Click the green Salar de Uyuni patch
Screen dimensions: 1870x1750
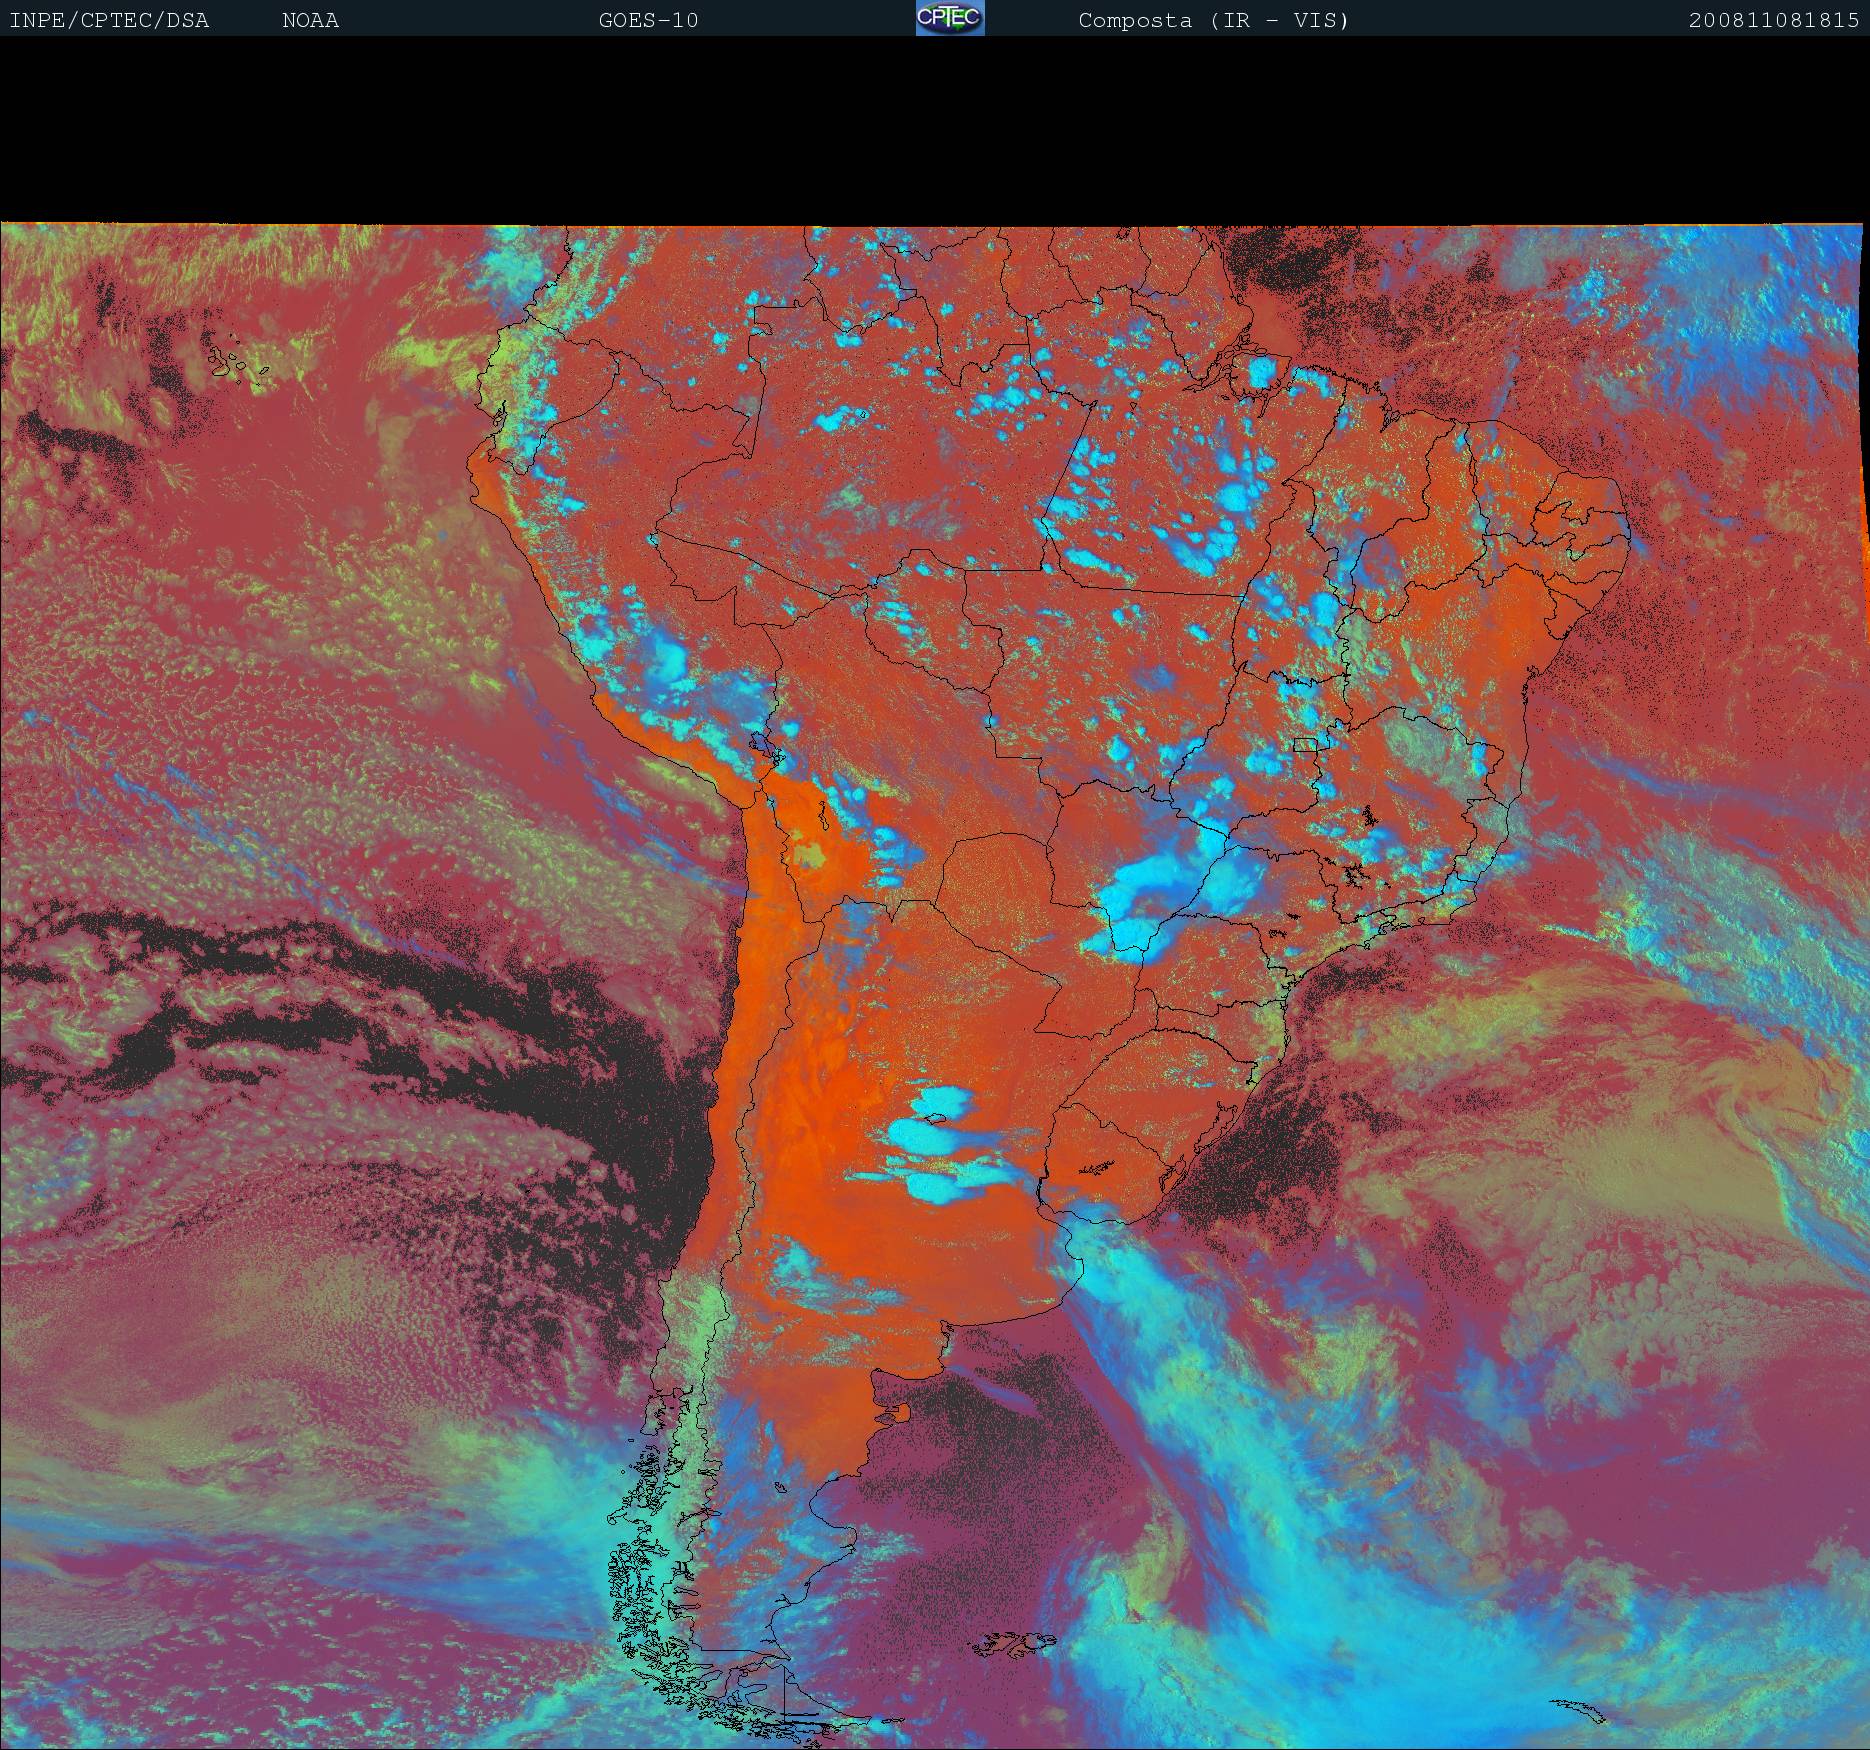(810, 855)
